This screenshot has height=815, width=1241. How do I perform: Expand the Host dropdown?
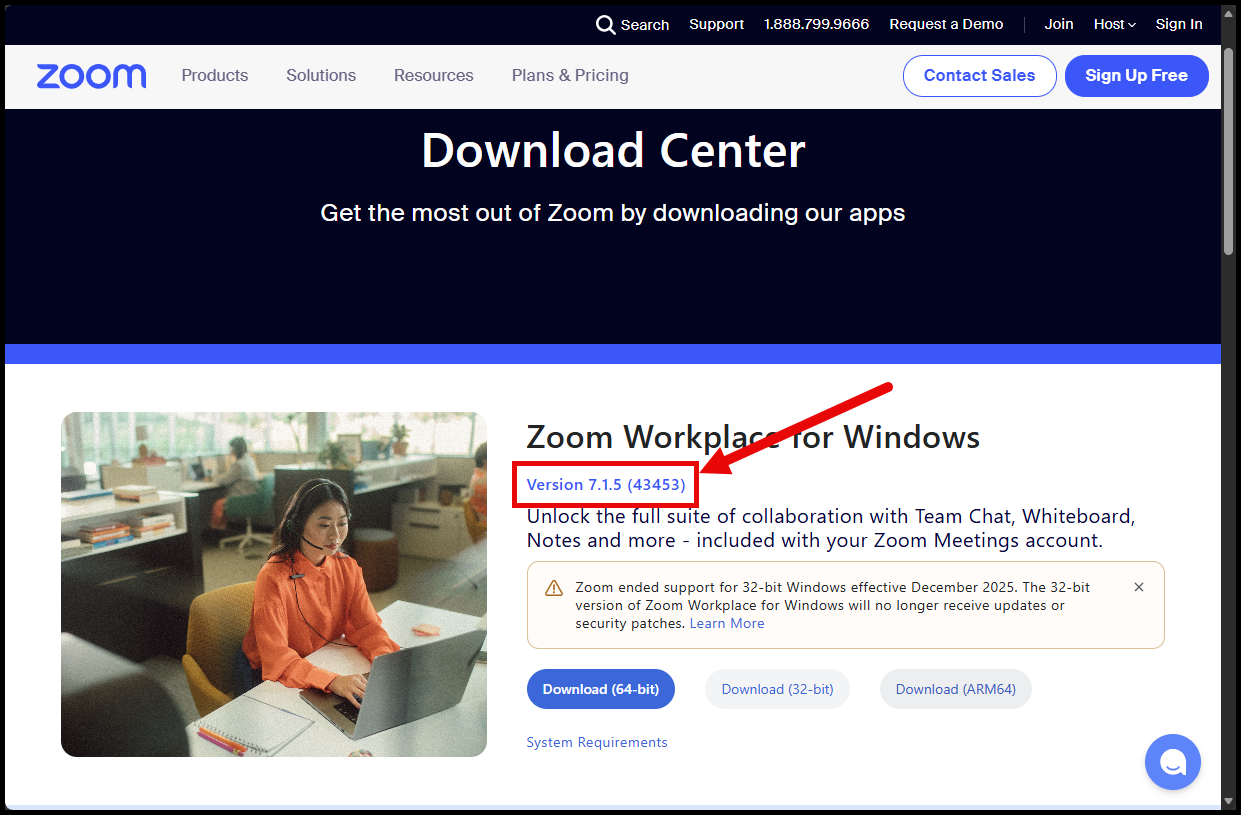(1114, 24)
